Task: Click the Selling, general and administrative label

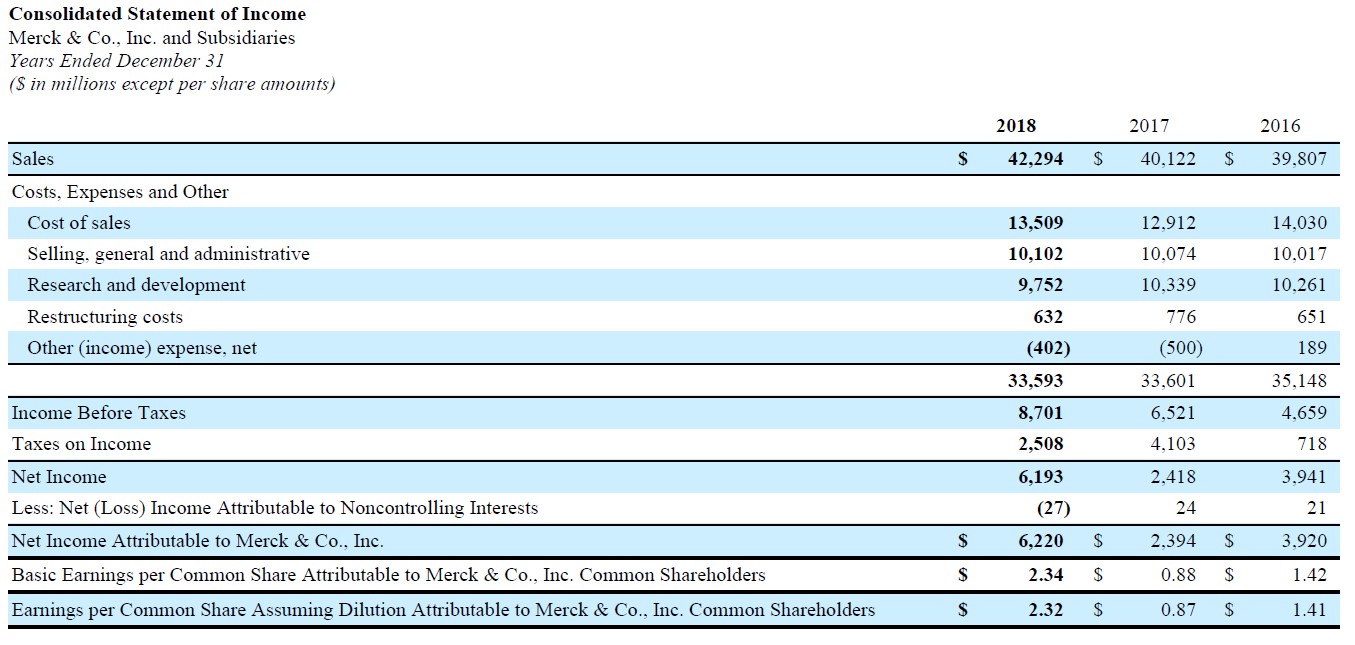Action: (x=168, y=254)
